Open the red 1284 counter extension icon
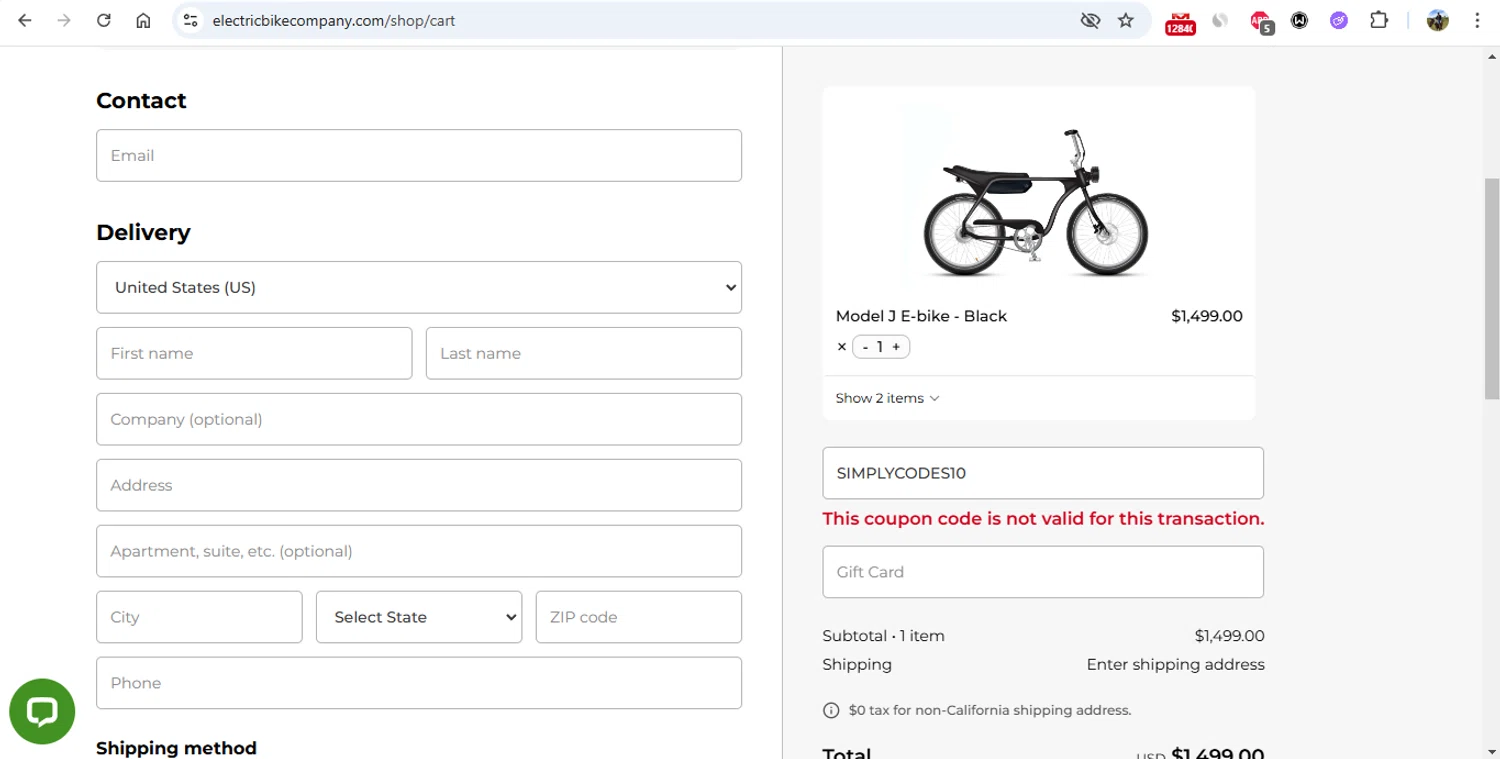This screenshot has width=1500, height=759. pyautogui.click(x=1180, y=22)
